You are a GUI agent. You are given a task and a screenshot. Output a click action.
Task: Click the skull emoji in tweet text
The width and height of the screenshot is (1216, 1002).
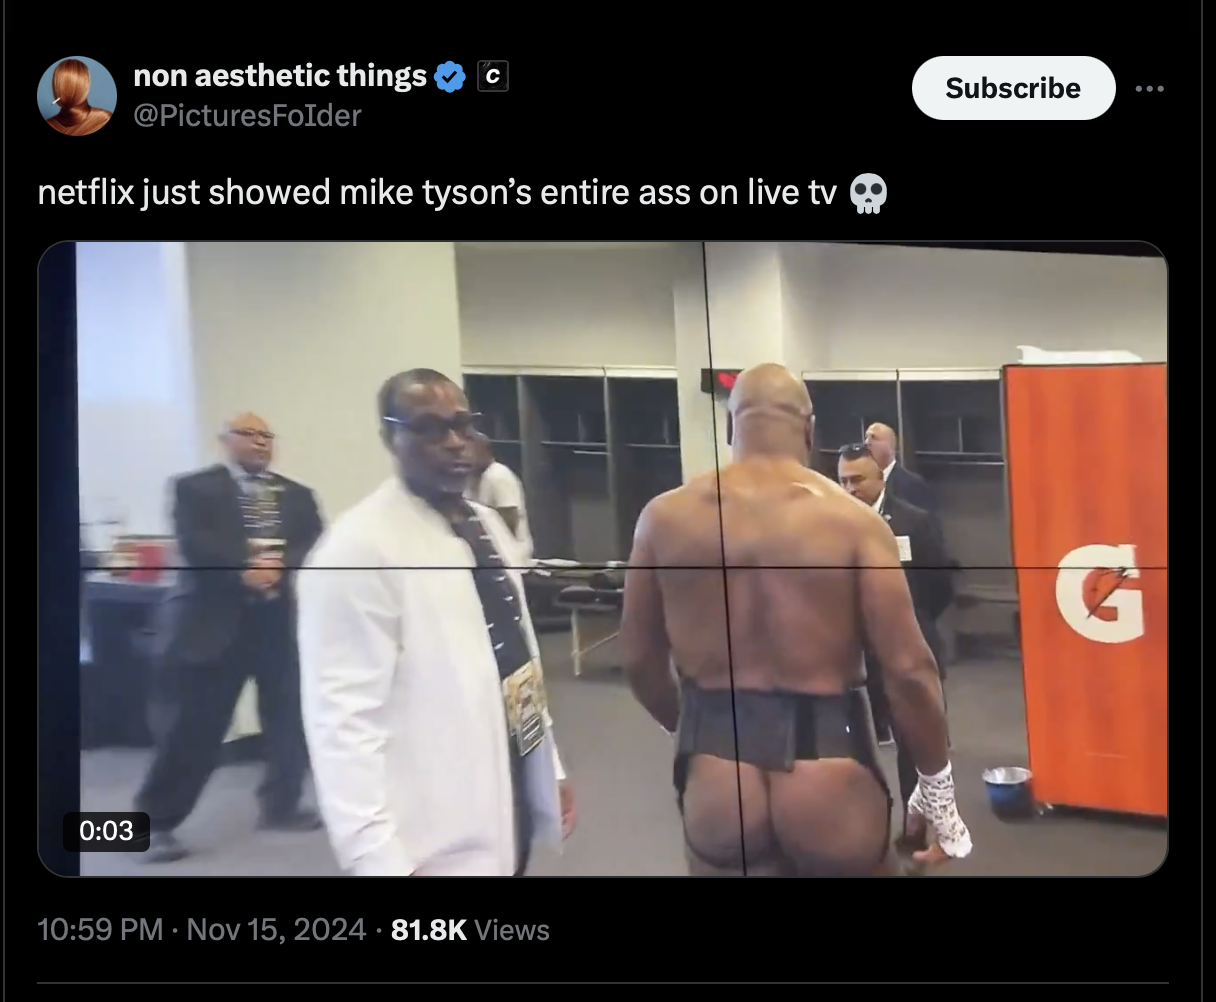[x=868, y=193]
